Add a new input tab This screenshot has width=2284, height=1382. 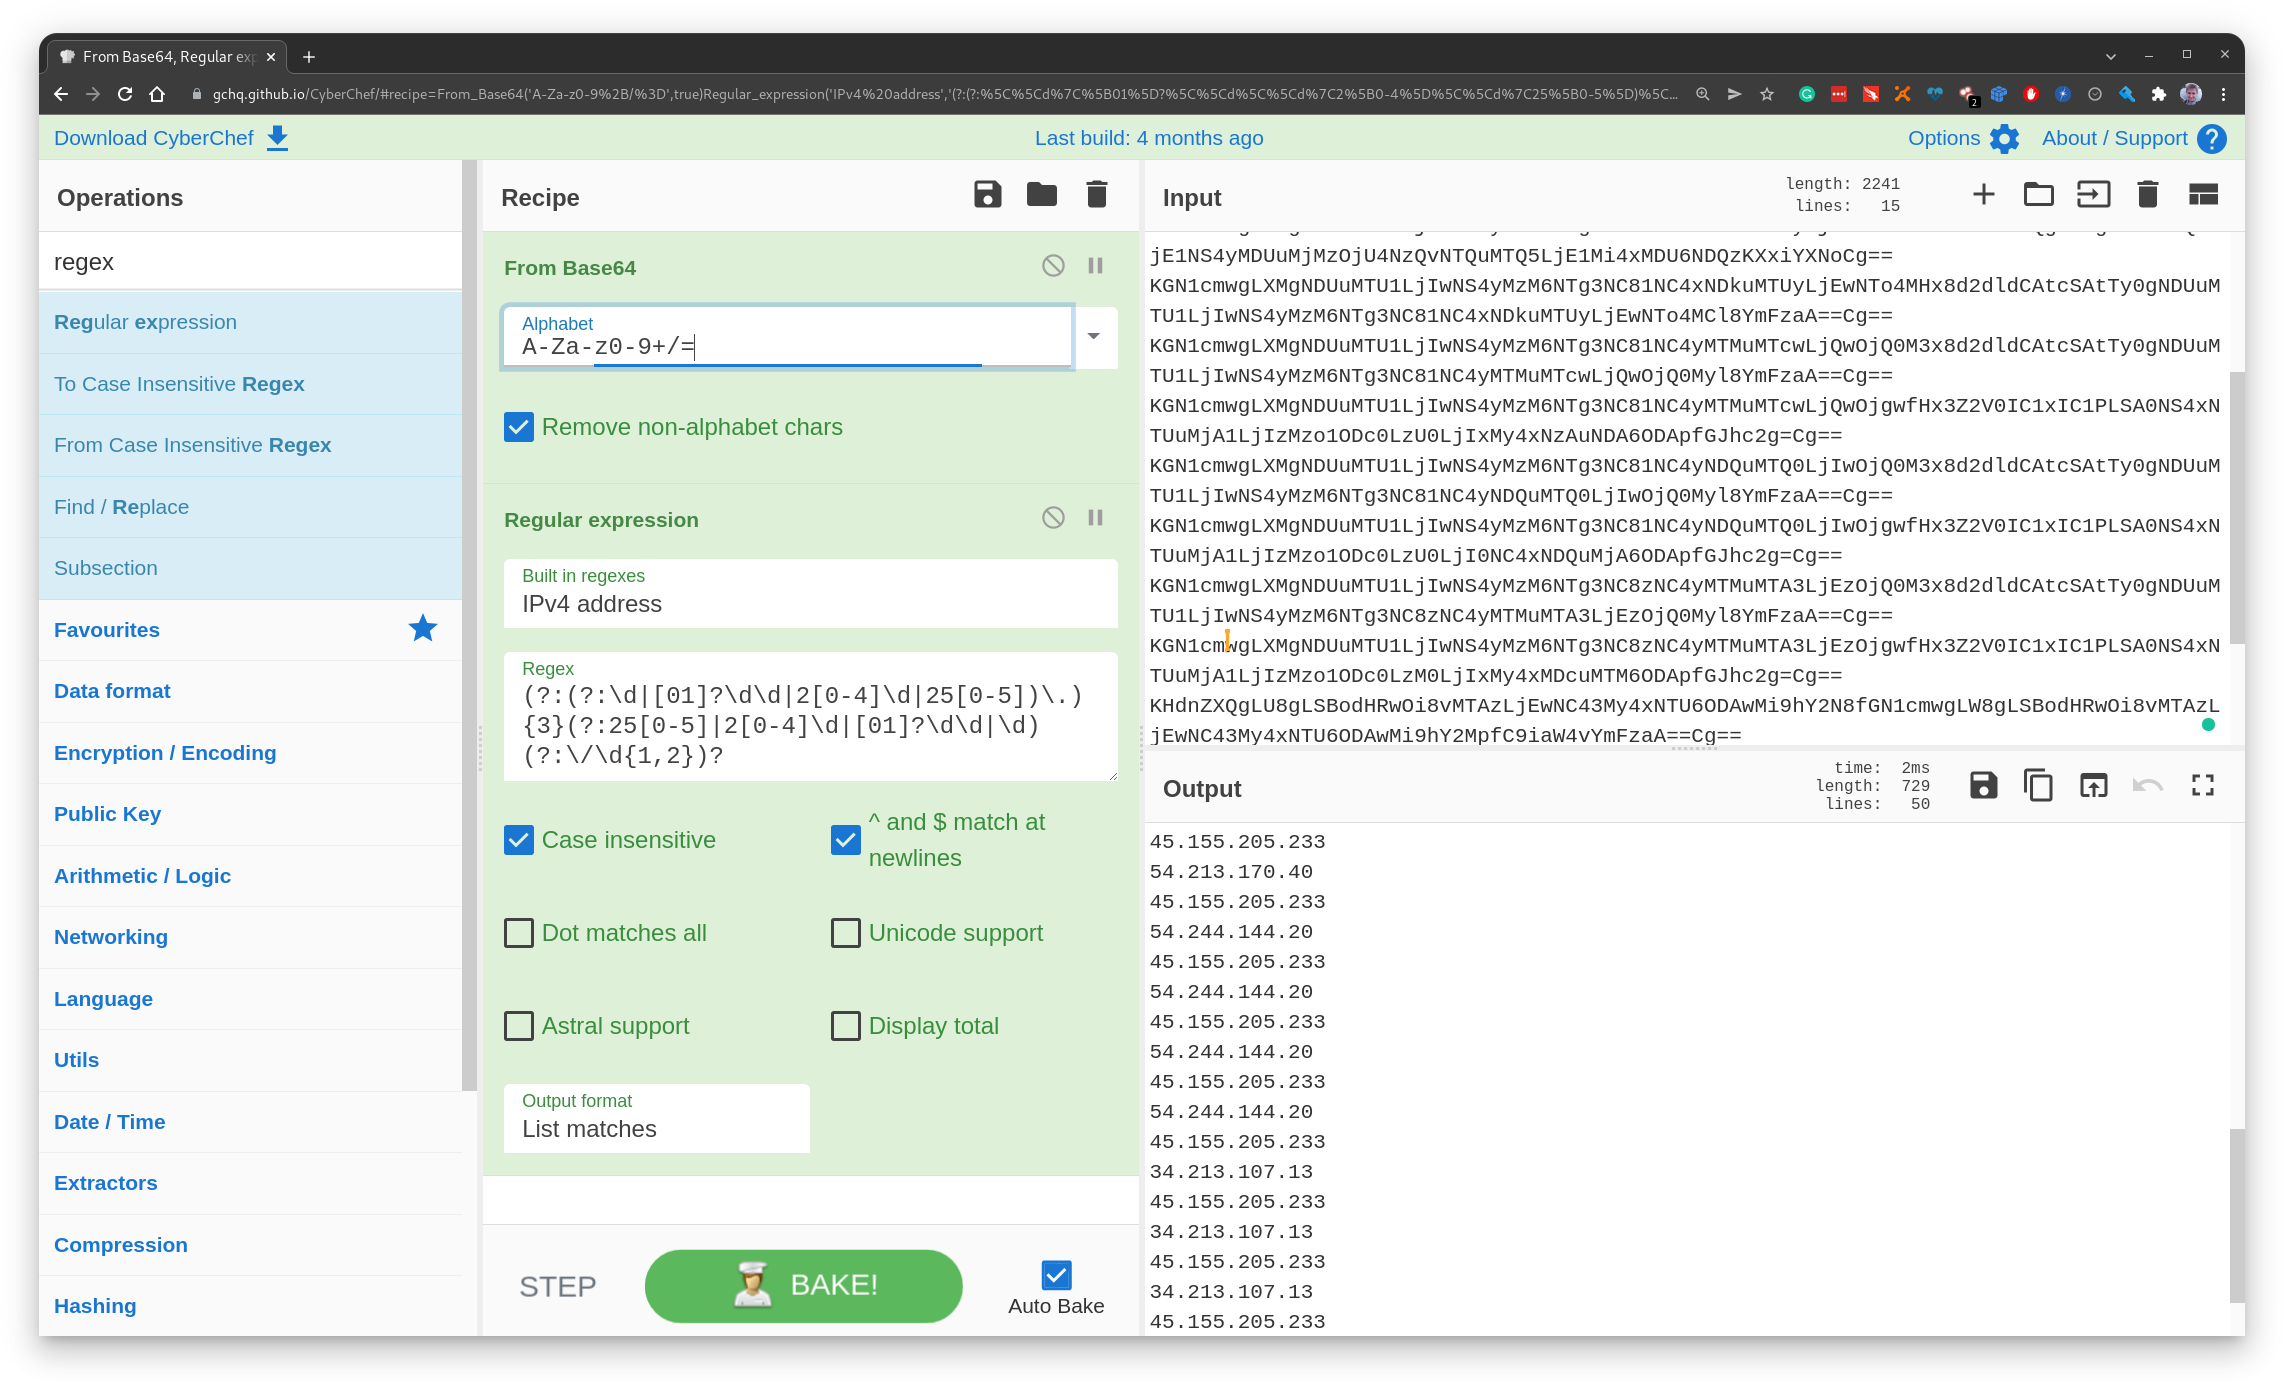point(1983,195)
